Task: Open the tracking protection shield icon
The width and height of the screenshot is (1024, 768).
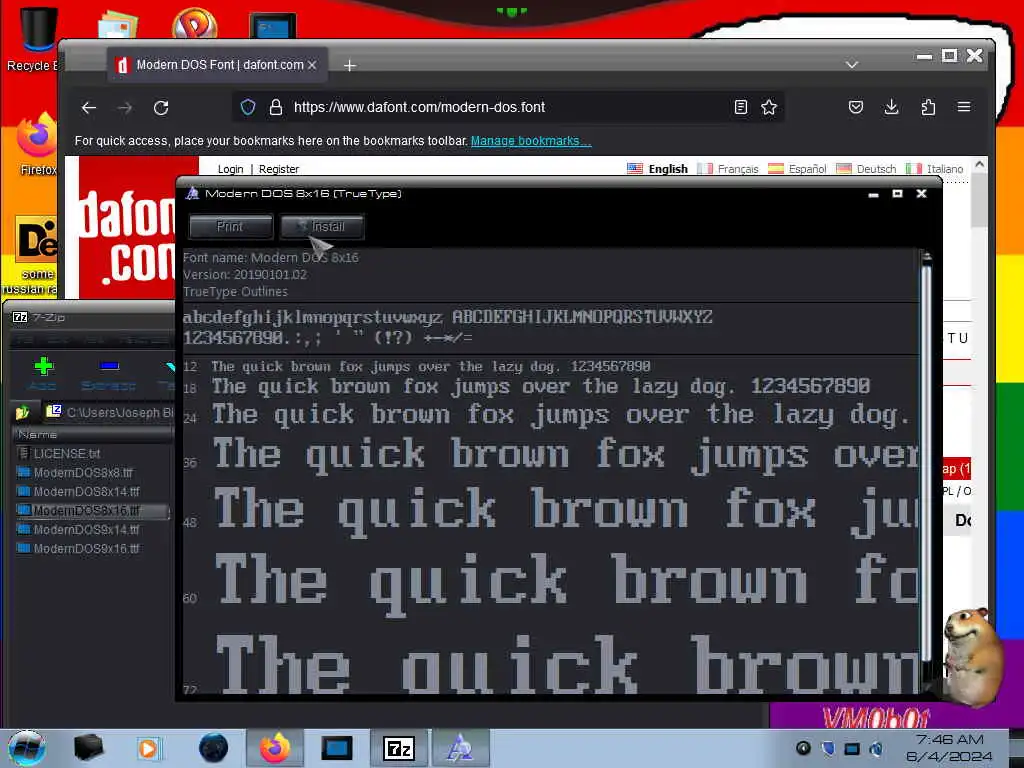Action: pos(248,107)
